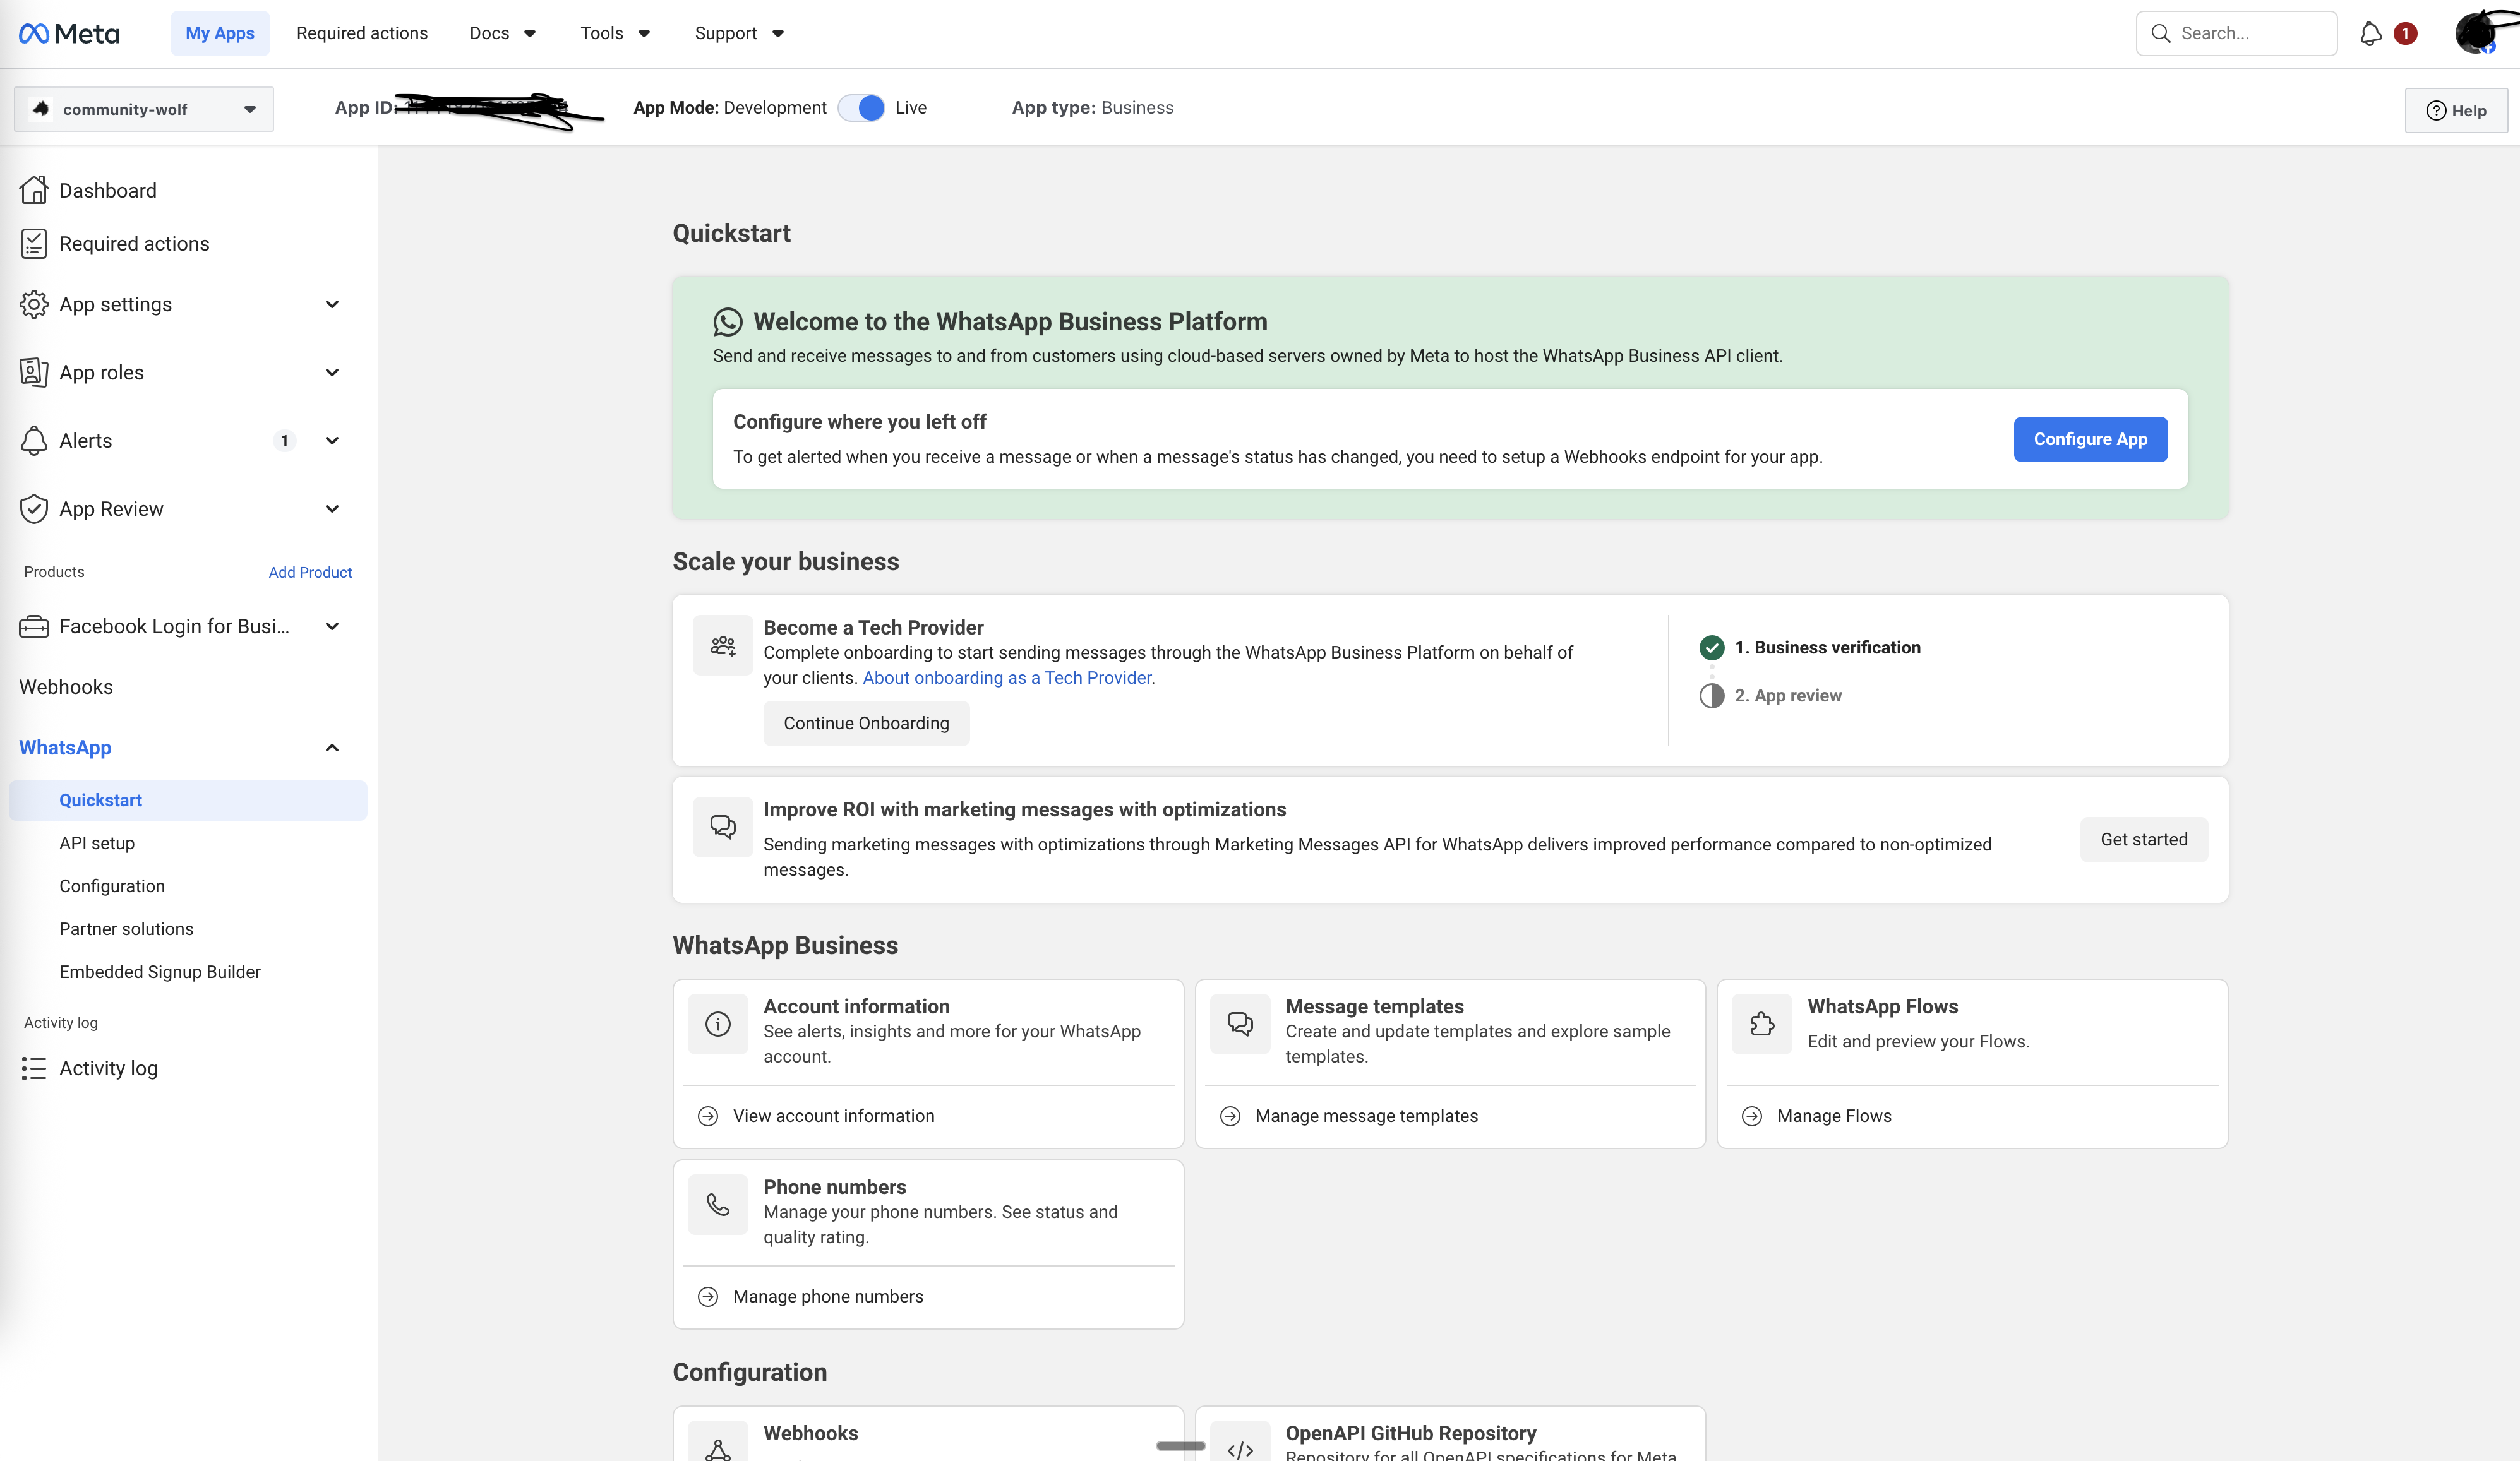2520x1461 pixels.
Task: Click the notifications bell icon
Action: (2370, 33)
